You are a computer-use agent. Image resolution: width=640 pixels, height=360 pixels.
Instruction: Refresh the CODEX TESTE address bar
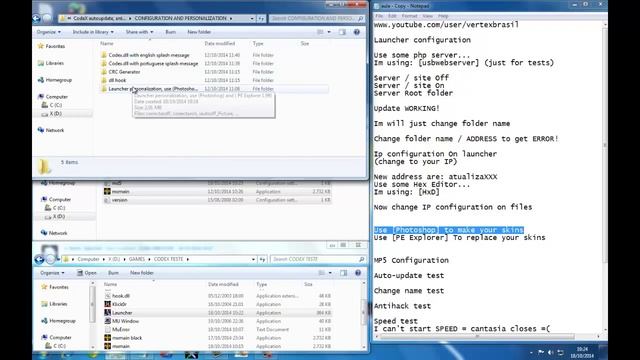(262, 259)
